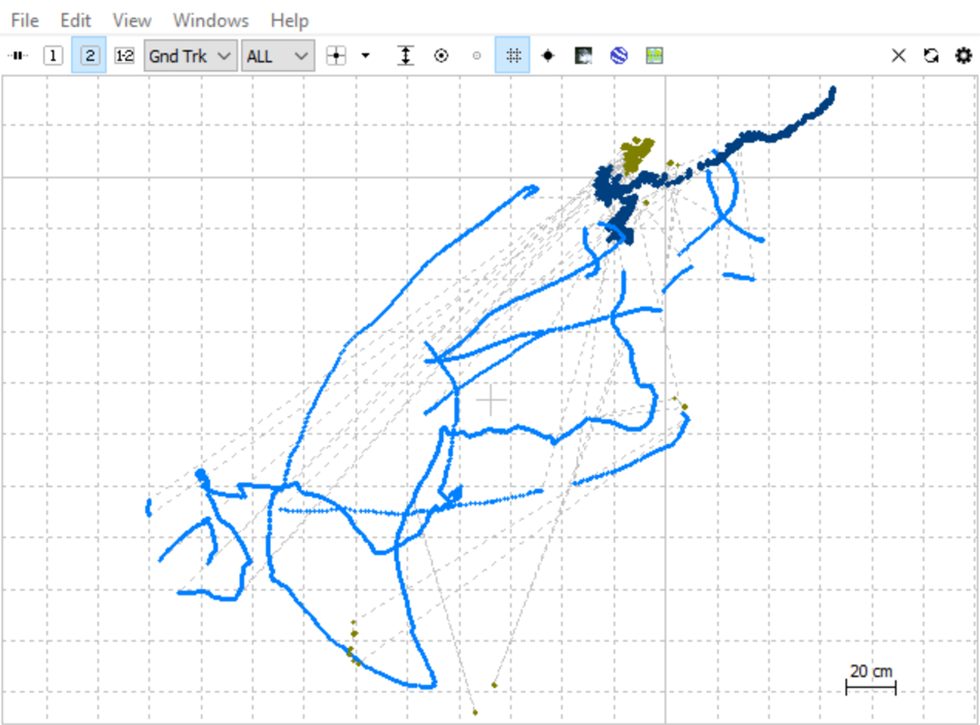Viewport: 980px width, 725px height.
Task: Click the connect/disconnect stream icon
Action: (18, 56)
